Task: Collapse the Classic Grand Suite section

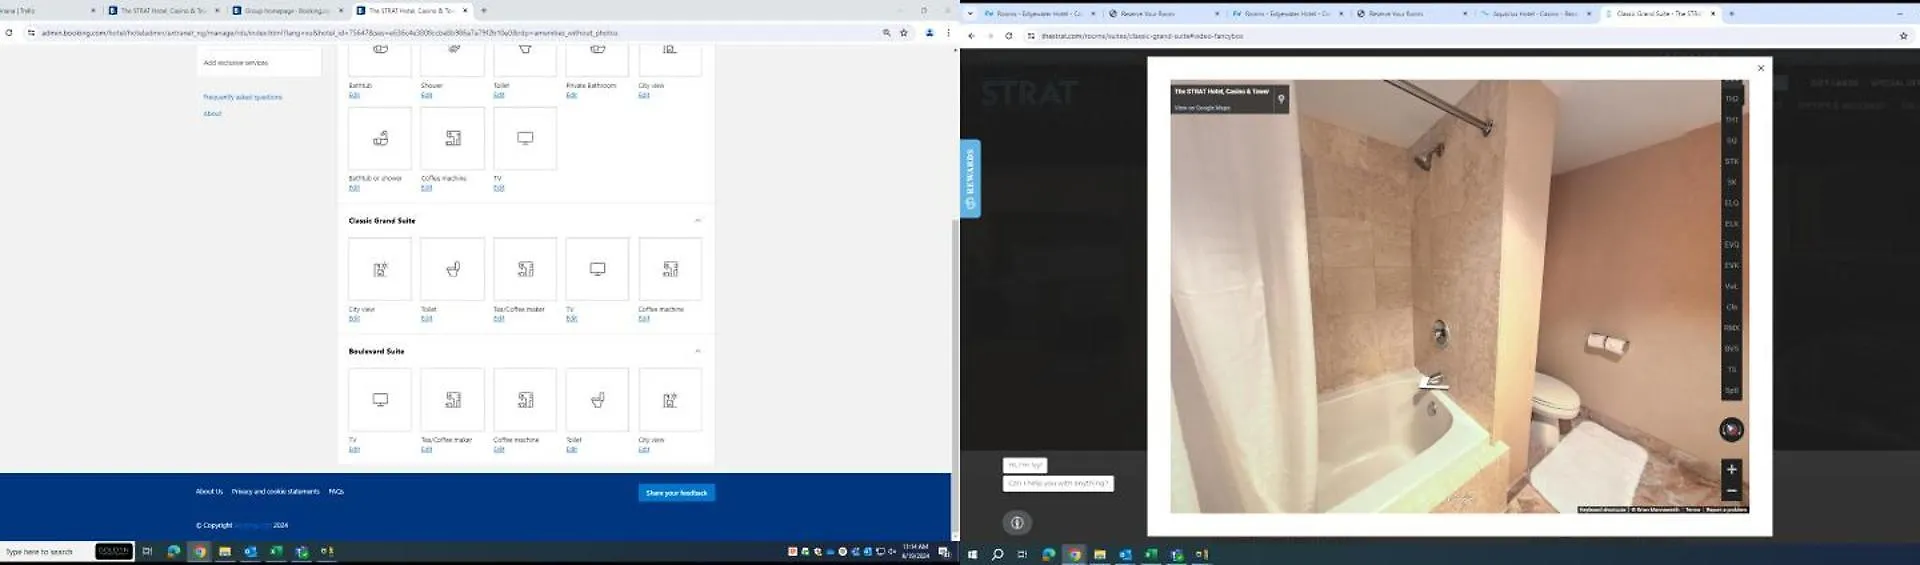Action: (x=697, y=221)
